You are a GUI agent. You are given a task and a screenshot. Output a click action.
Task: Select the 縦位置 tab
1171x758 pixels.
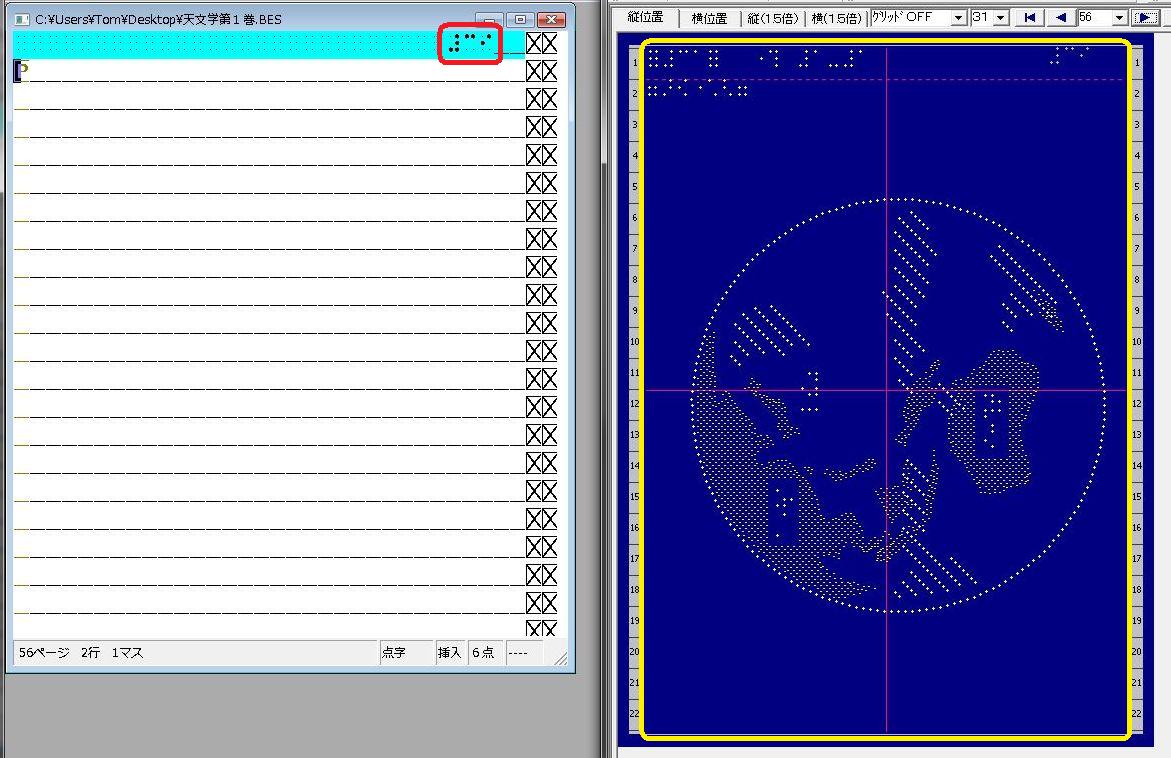pos(646,18)
